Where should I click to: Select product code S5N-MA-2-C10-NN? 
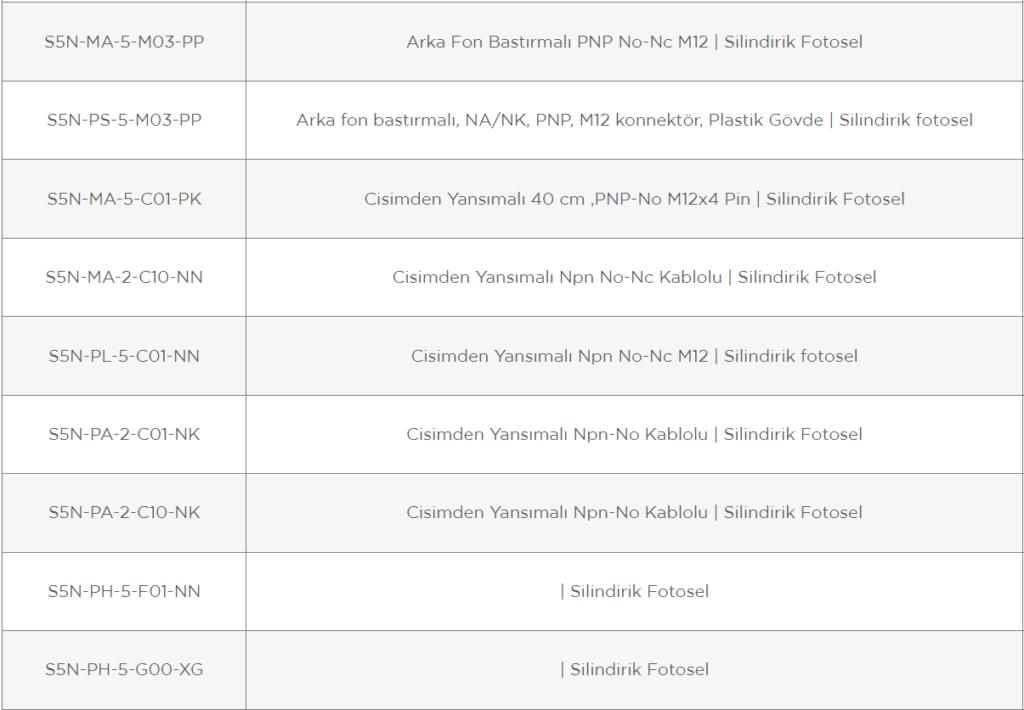click(124, 277)
